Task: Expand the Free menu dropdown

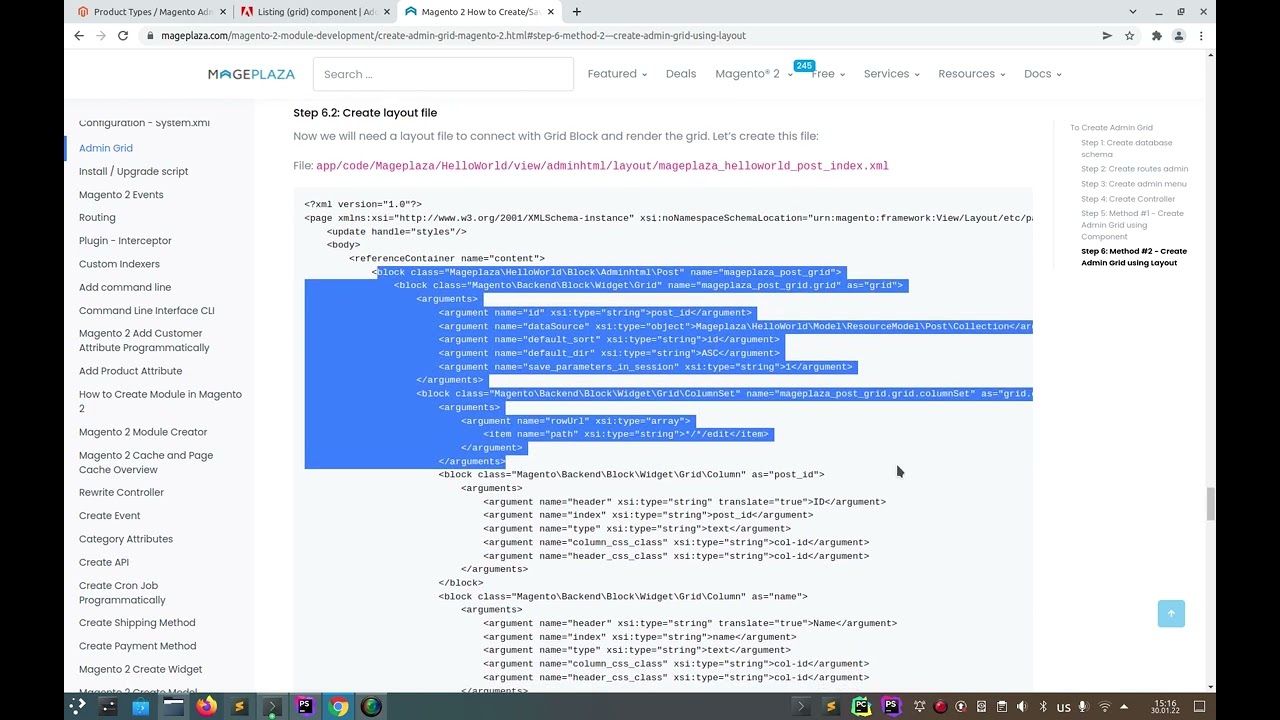Action: [828, 74]
